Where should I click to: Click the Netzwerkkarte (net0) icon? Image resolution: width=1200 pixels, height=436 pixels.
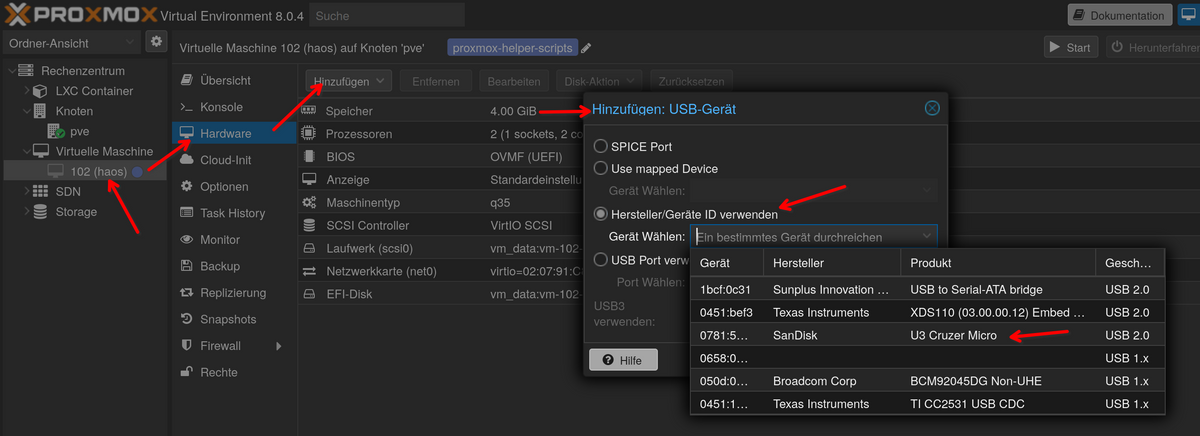(310, 272)
